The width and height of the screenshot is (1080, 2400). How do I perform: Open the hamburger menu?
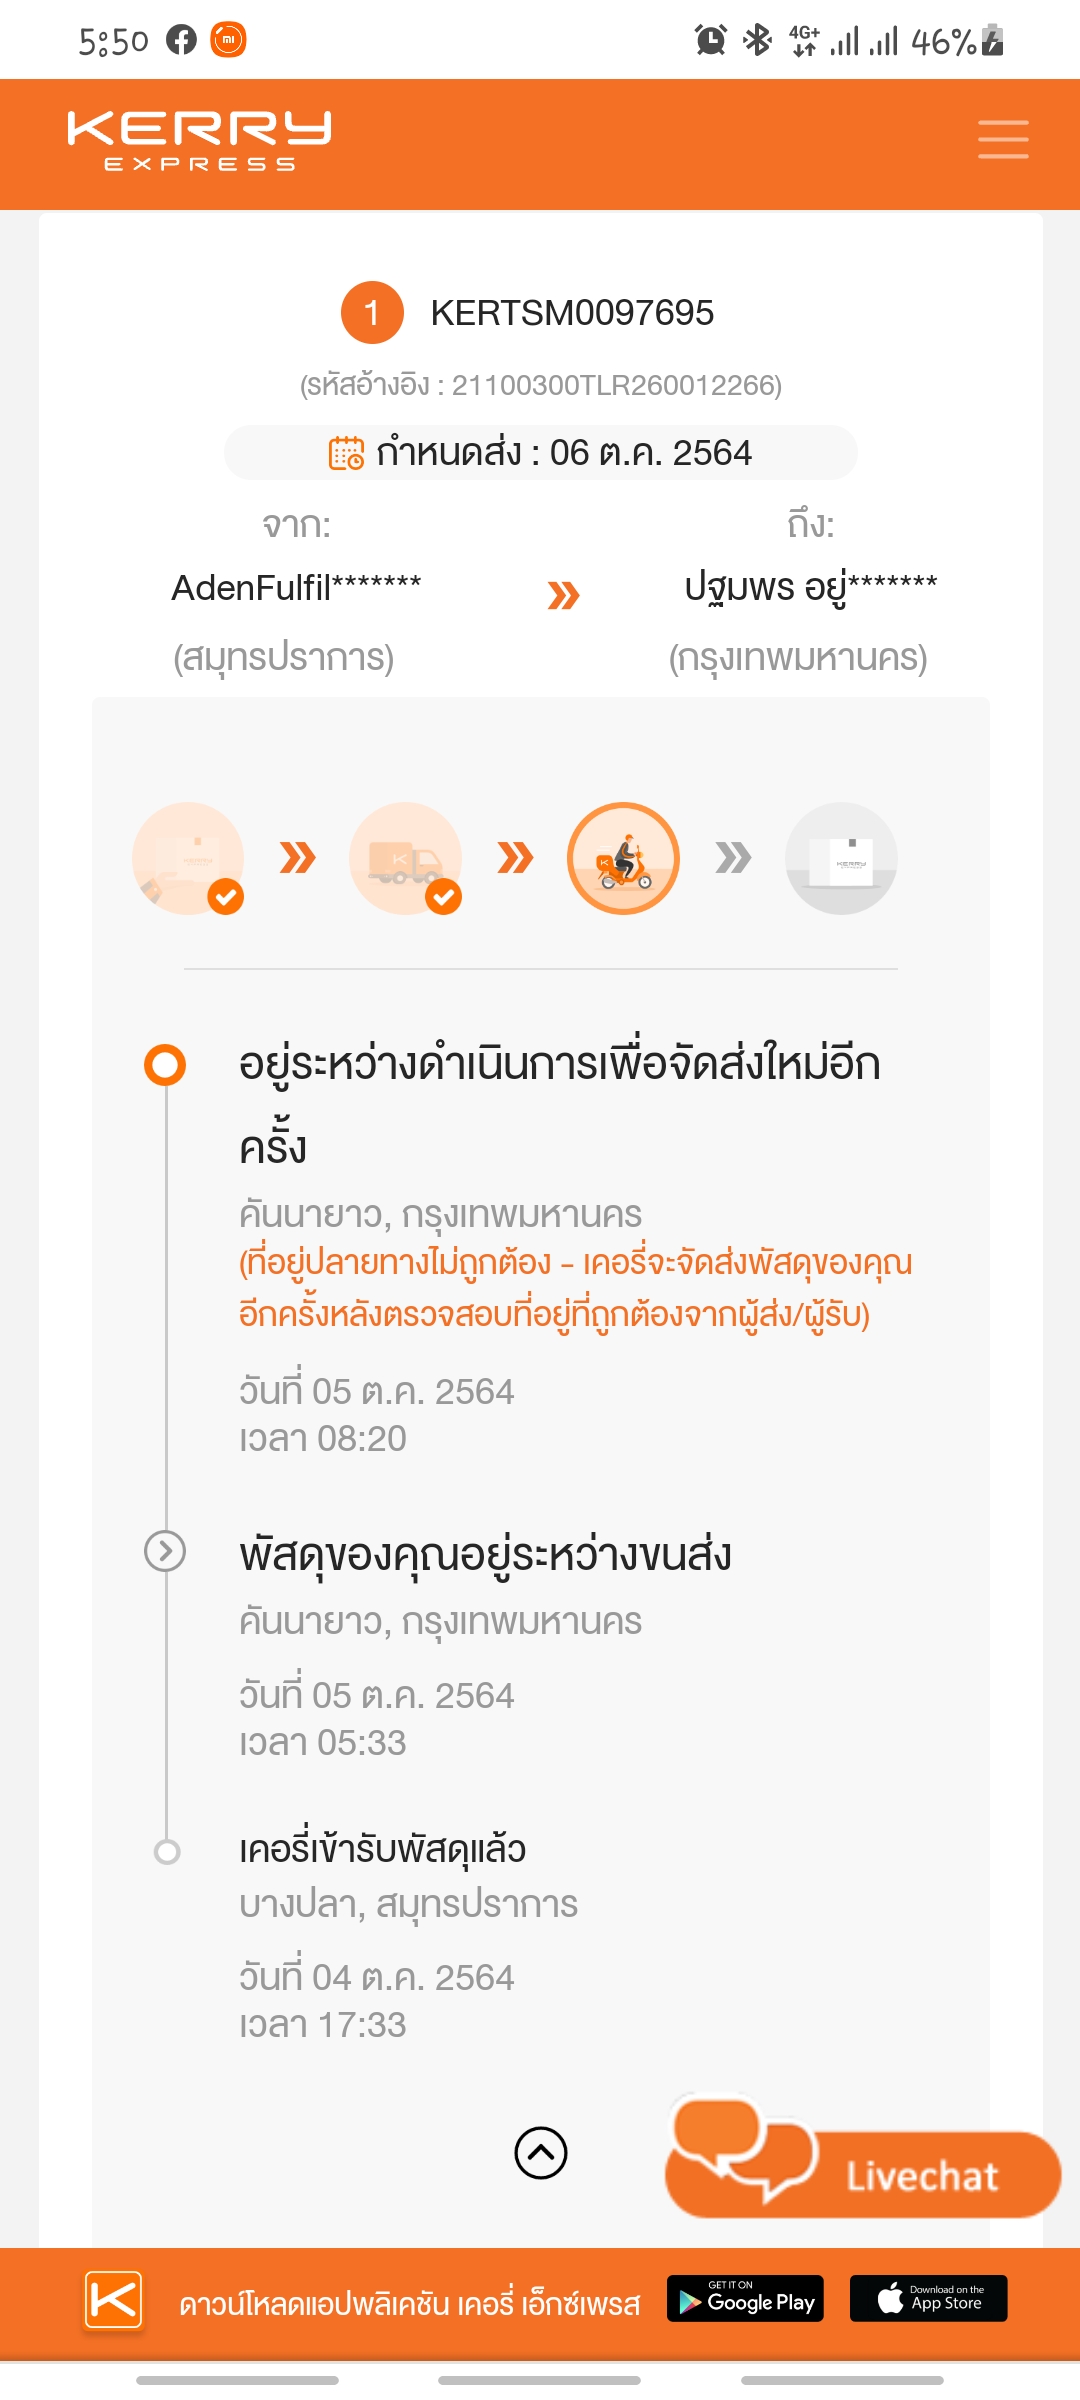point(1003,139)
